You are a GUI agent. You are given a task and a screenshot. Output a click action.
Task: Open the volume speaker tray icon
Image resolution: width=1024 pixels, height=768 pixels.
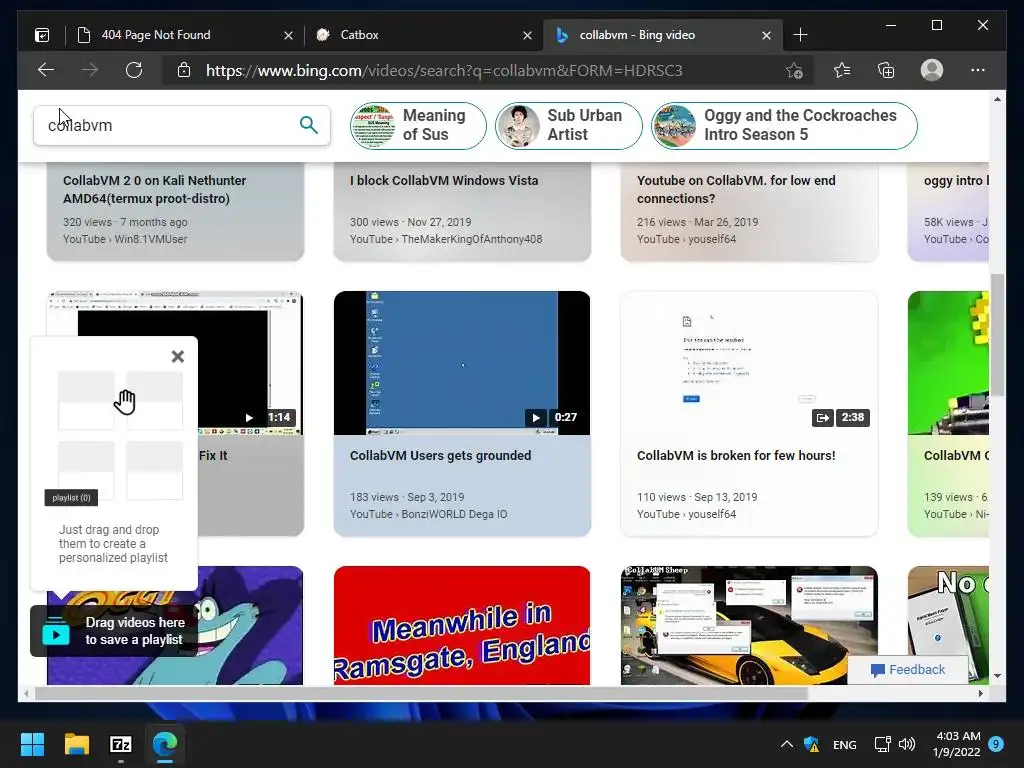coord(907,744)
